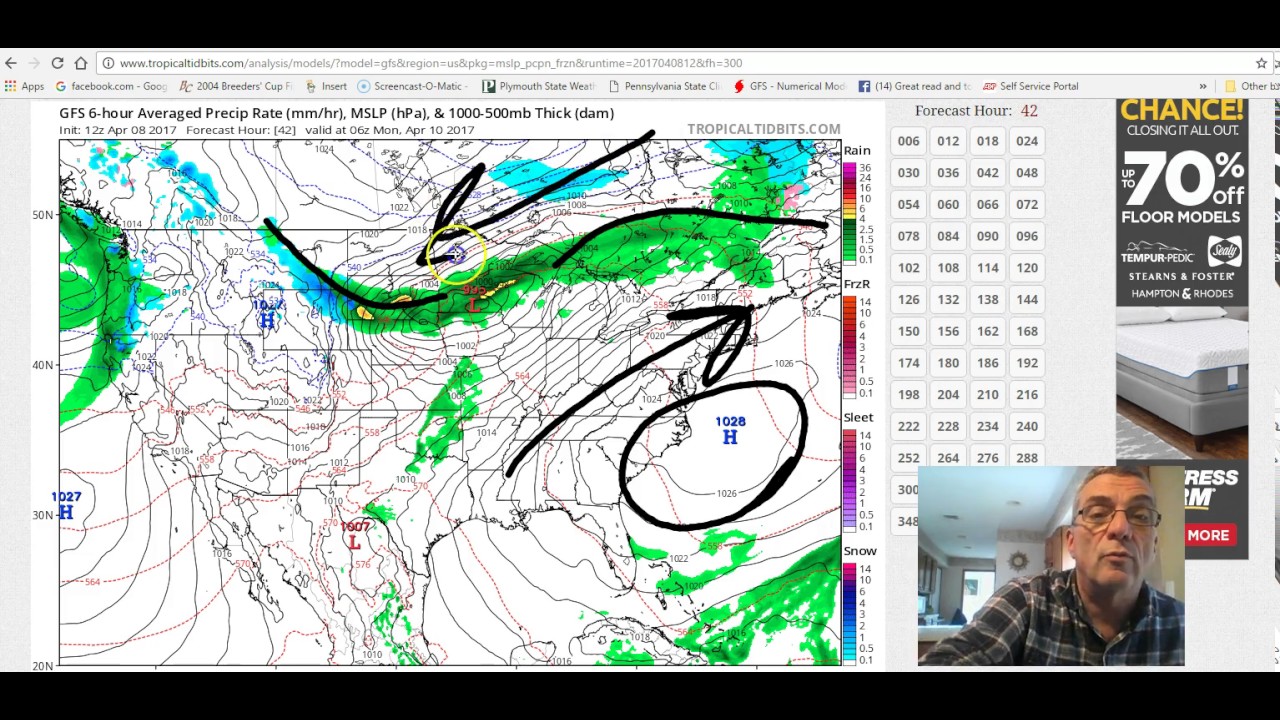Load forecast hour 168
The height and width of the screenshot is (720, 1280).
[x=1027, y=331]
